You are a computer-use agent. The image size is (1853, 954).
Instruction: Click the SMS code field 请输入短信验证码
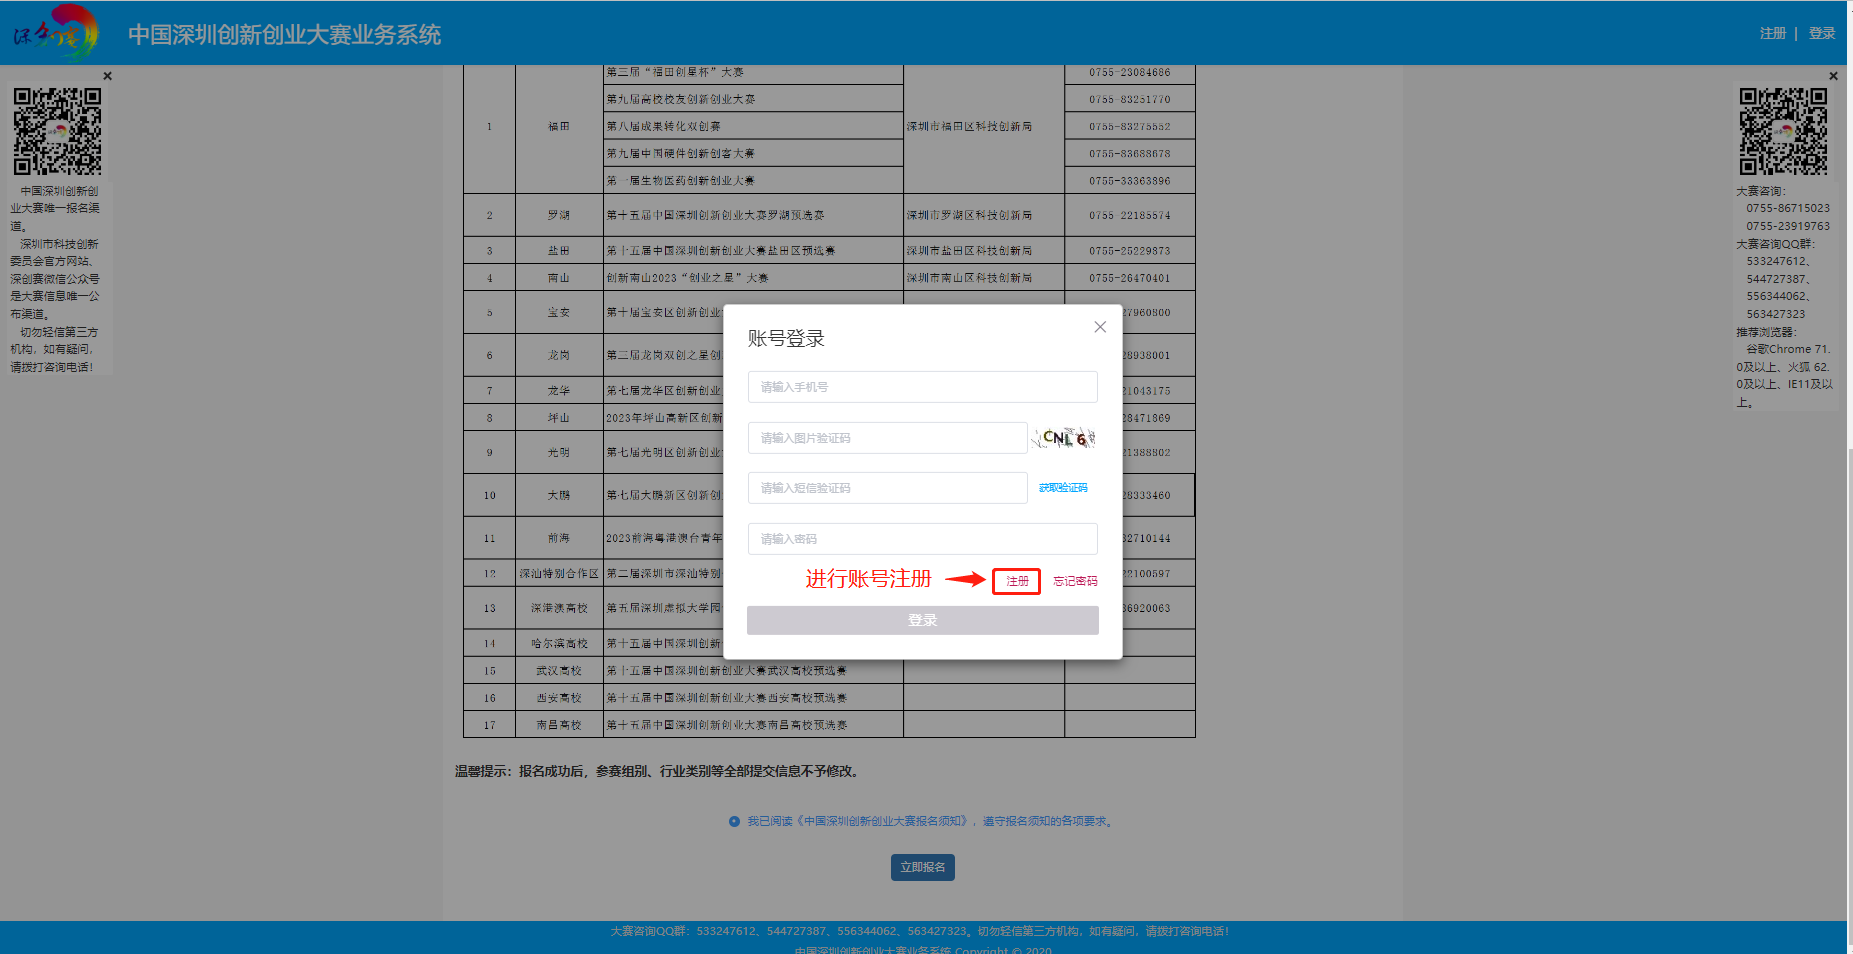(887, 488)
